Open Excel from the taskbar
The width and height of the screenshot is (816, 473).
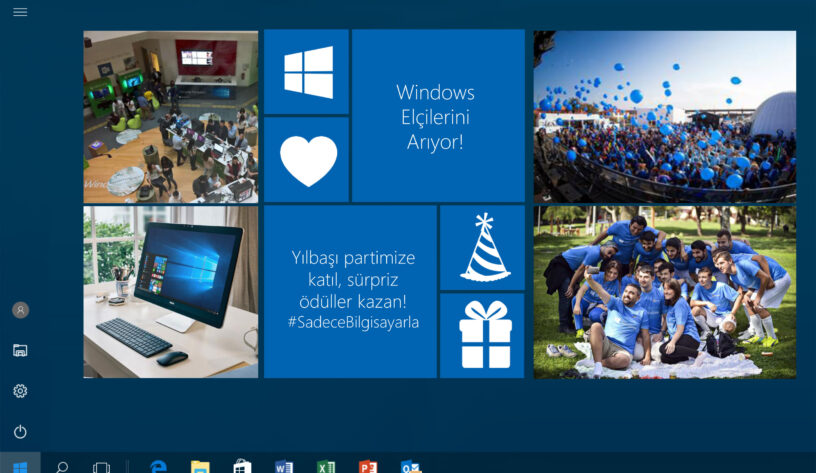[x=326, y=466]
